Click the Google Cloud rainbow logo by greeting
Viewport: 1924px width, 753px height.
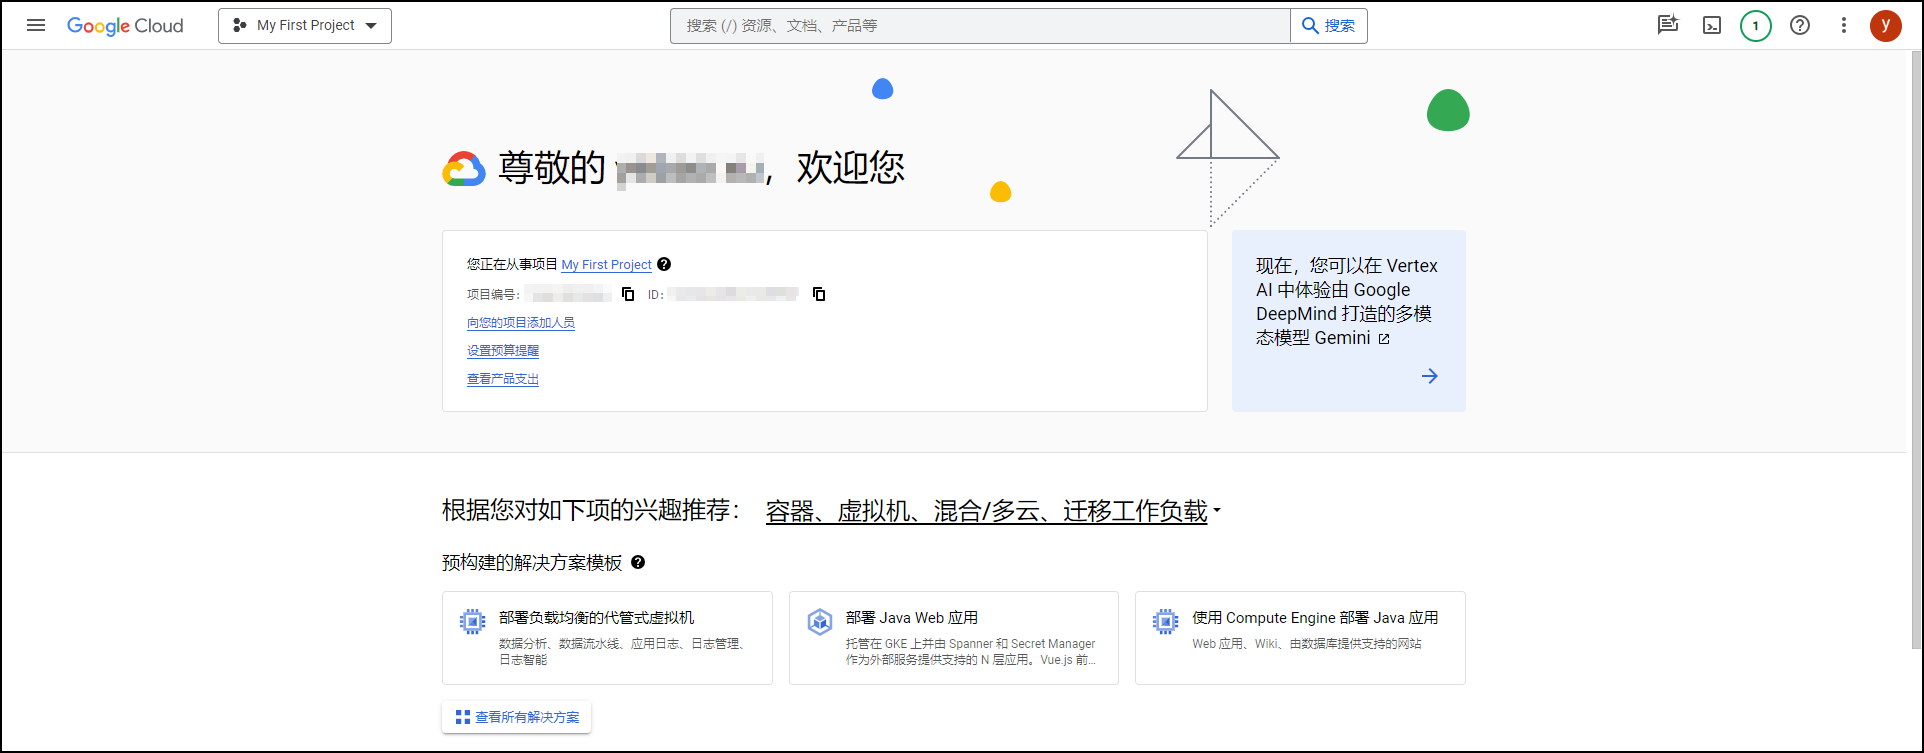click(x=464, y=169)
